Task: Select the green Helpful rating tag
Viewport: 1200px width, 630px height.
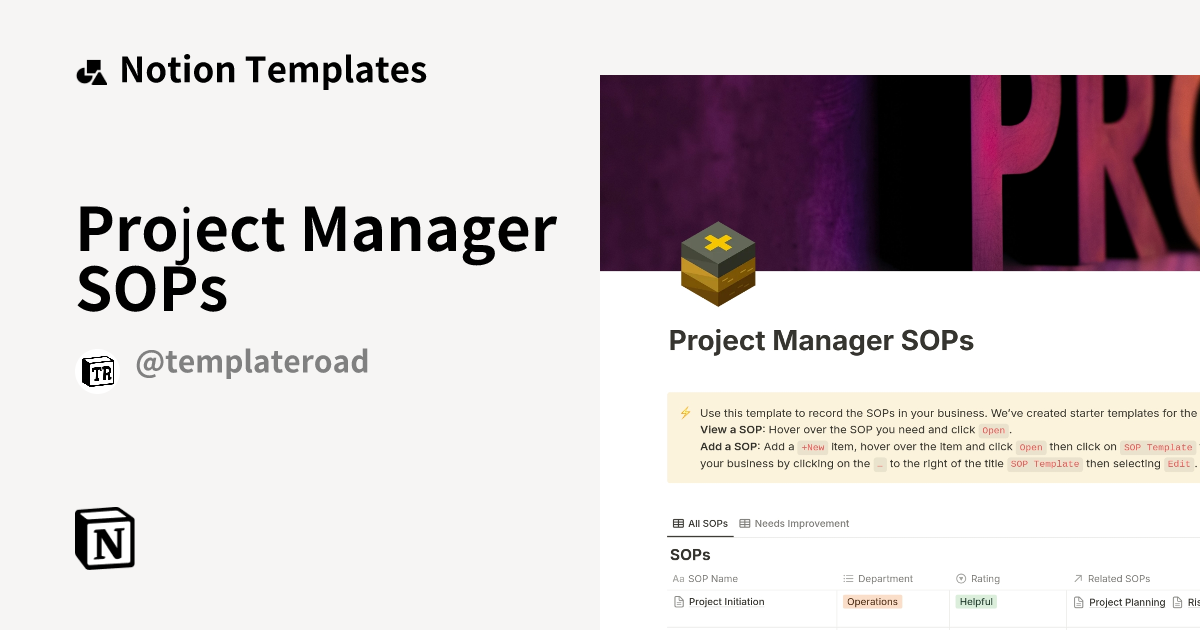Action: click(x=975, y=601)
